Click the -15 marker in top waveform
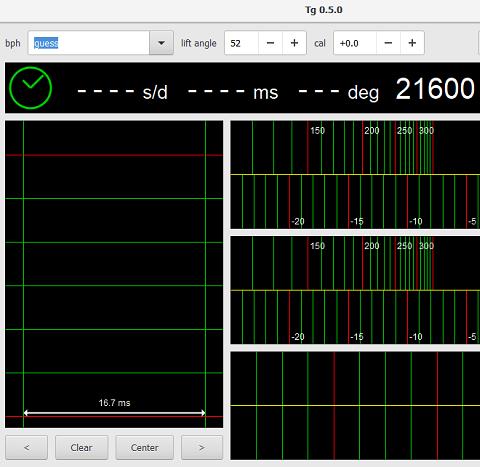 357,221
